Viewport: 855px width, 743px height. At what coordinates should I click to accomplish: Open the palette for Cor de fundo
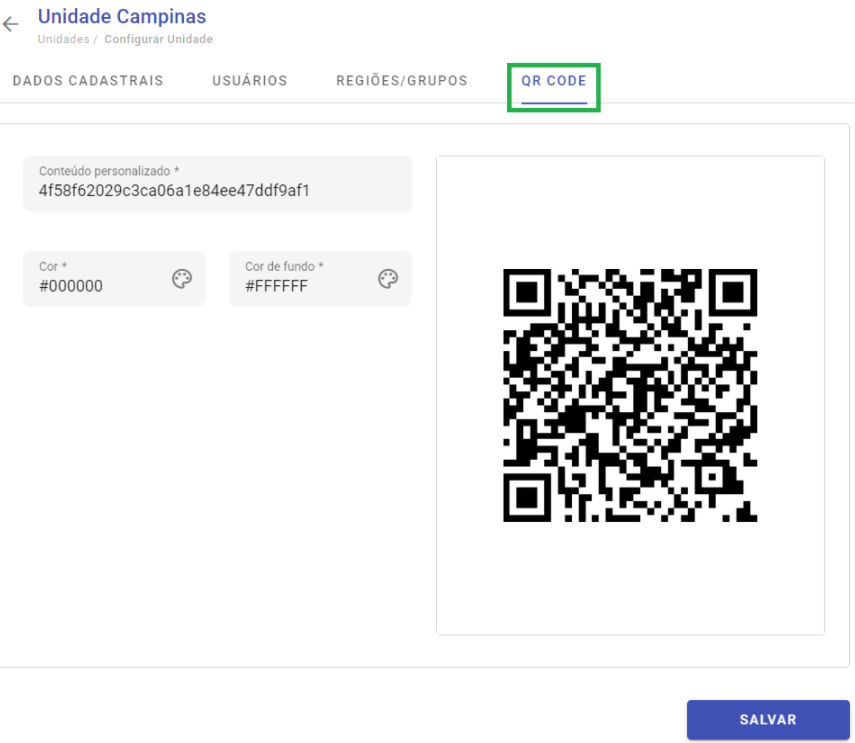[388, 279]
